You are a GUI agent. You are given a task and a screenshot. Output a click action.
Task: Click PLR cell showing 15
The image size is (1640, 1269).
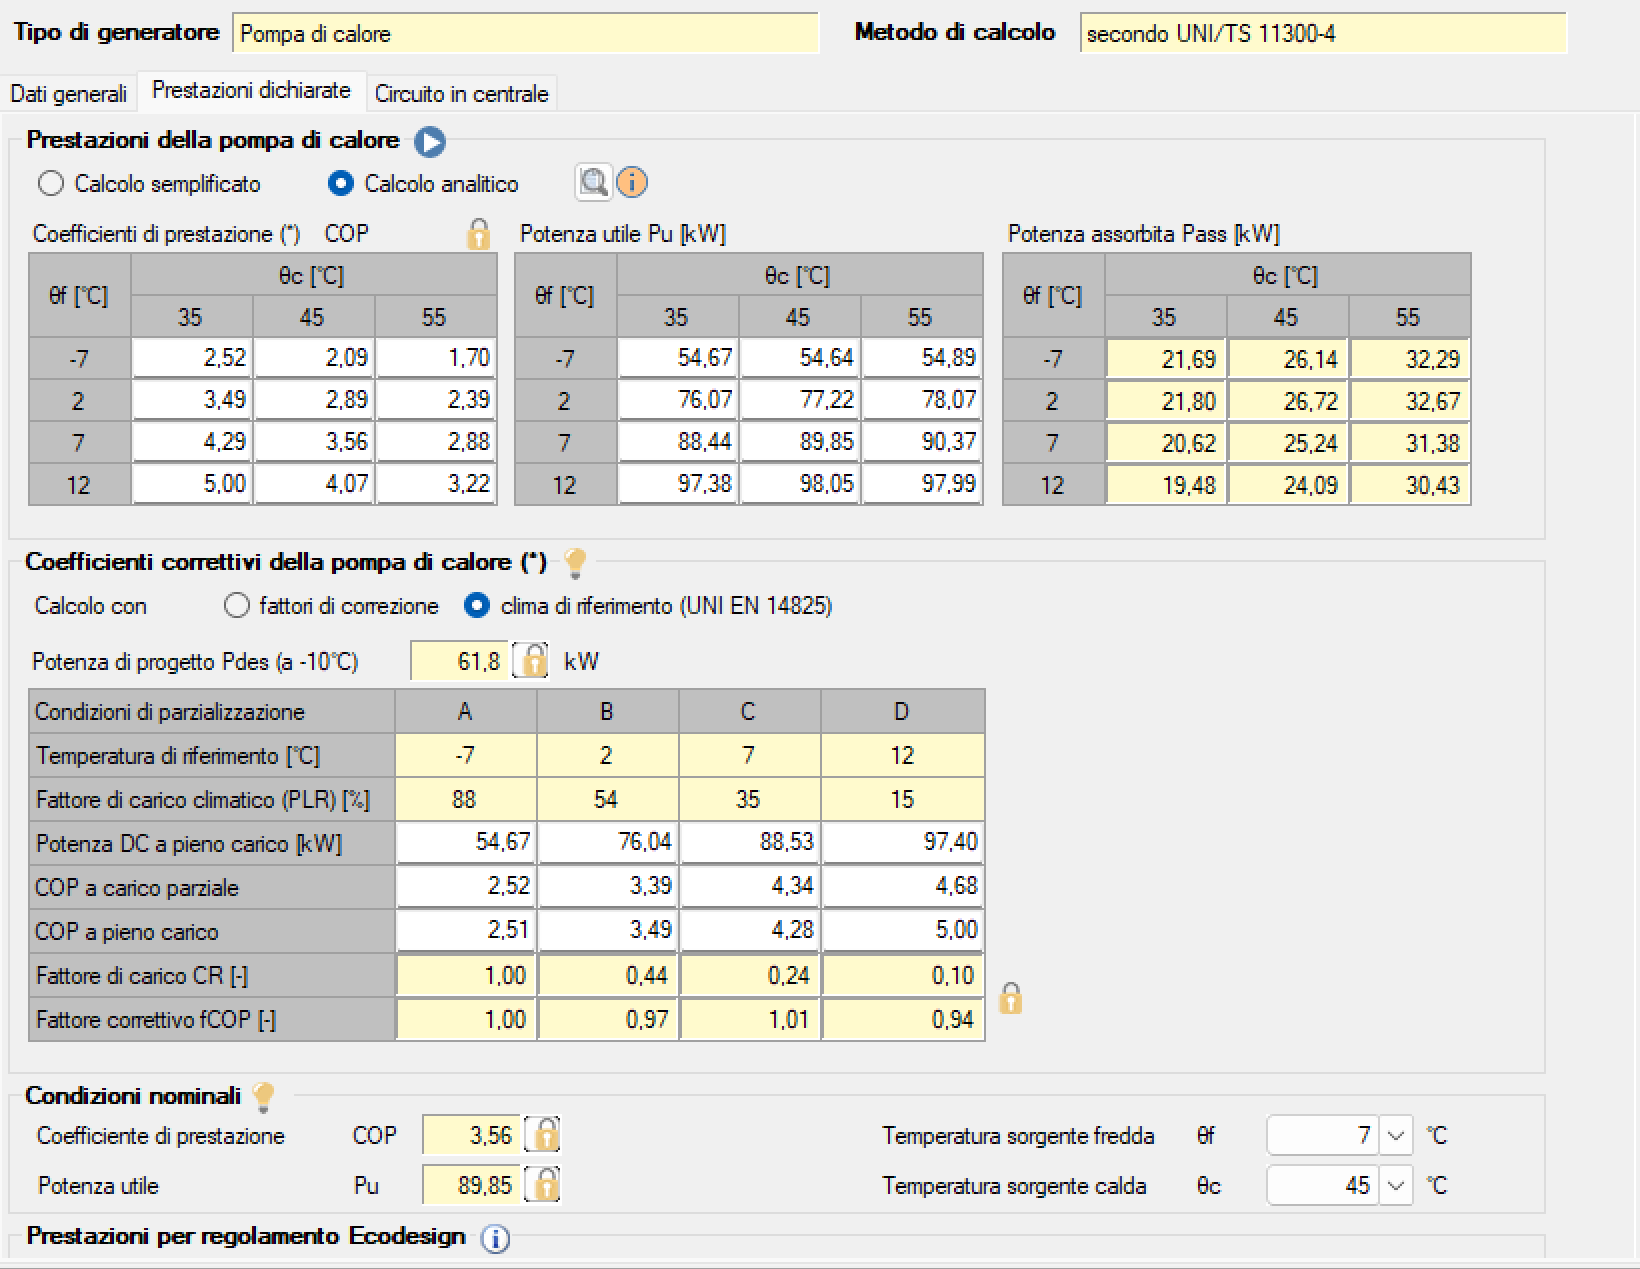point(902,799)
